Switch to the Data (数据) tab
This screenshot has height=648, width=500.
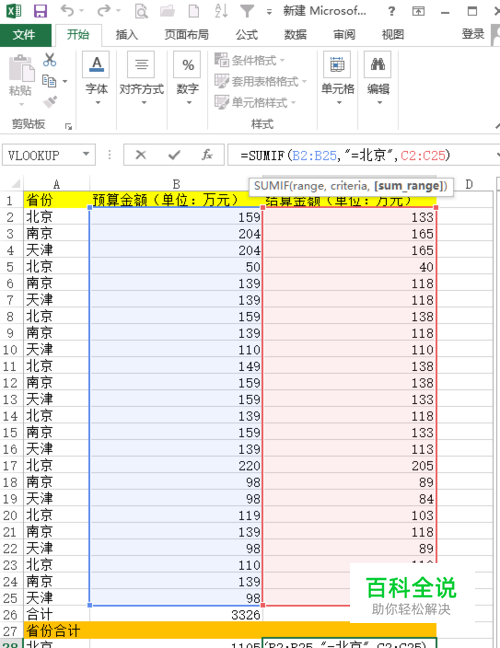click(295, 35)
